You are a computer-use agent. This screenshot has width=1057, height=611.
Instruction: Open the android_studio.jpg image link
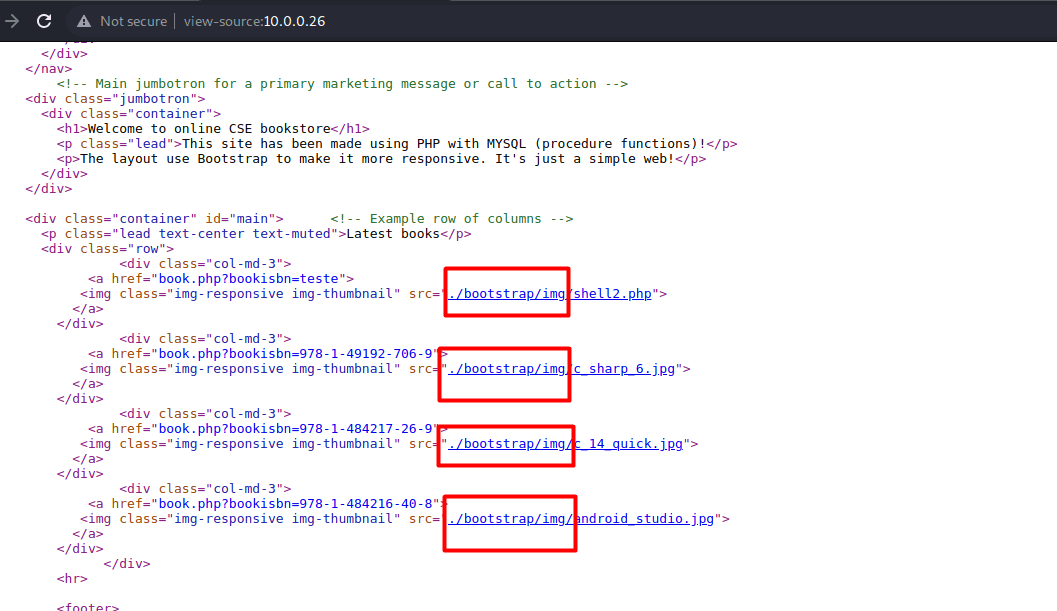pyautogui.click(x=581, y=519)
